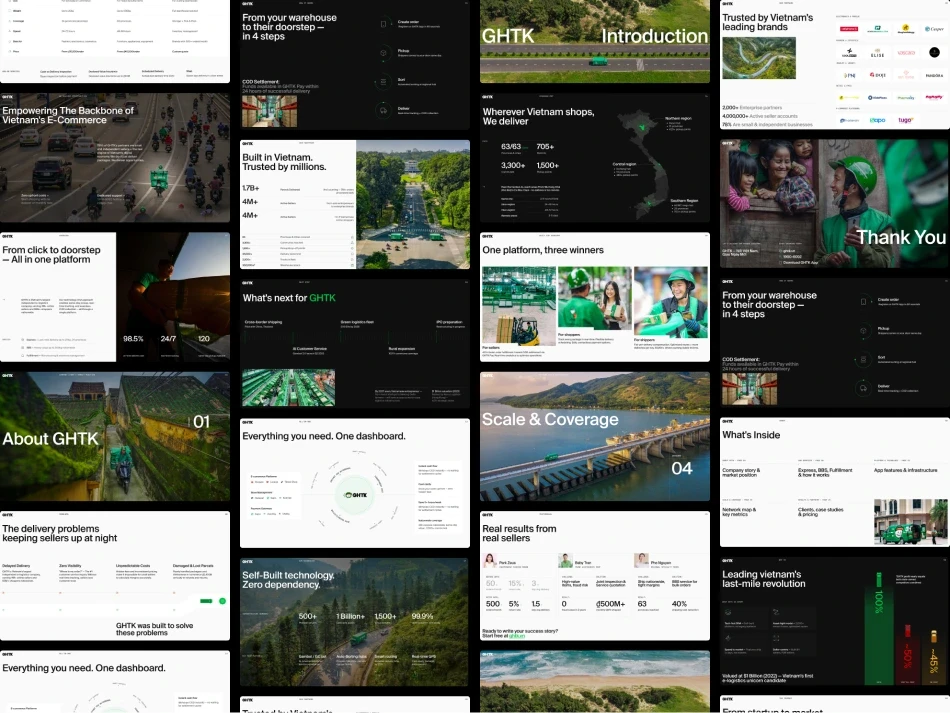Open the 'Real results from real sellers' slide
Image resolution: width=950 pixels, height=713 pixels.
594,575
